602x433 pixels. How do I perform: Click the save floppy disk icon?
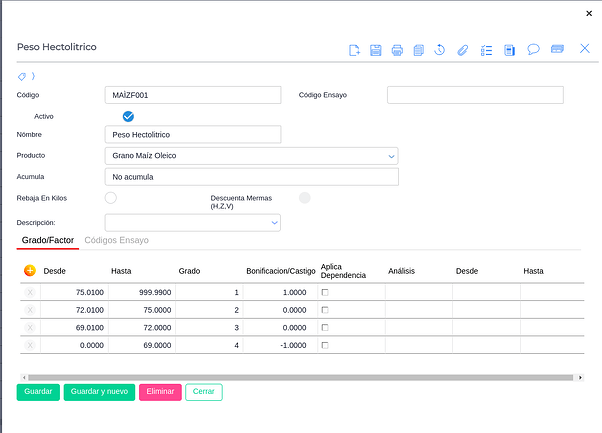click(x=376, y=49)
